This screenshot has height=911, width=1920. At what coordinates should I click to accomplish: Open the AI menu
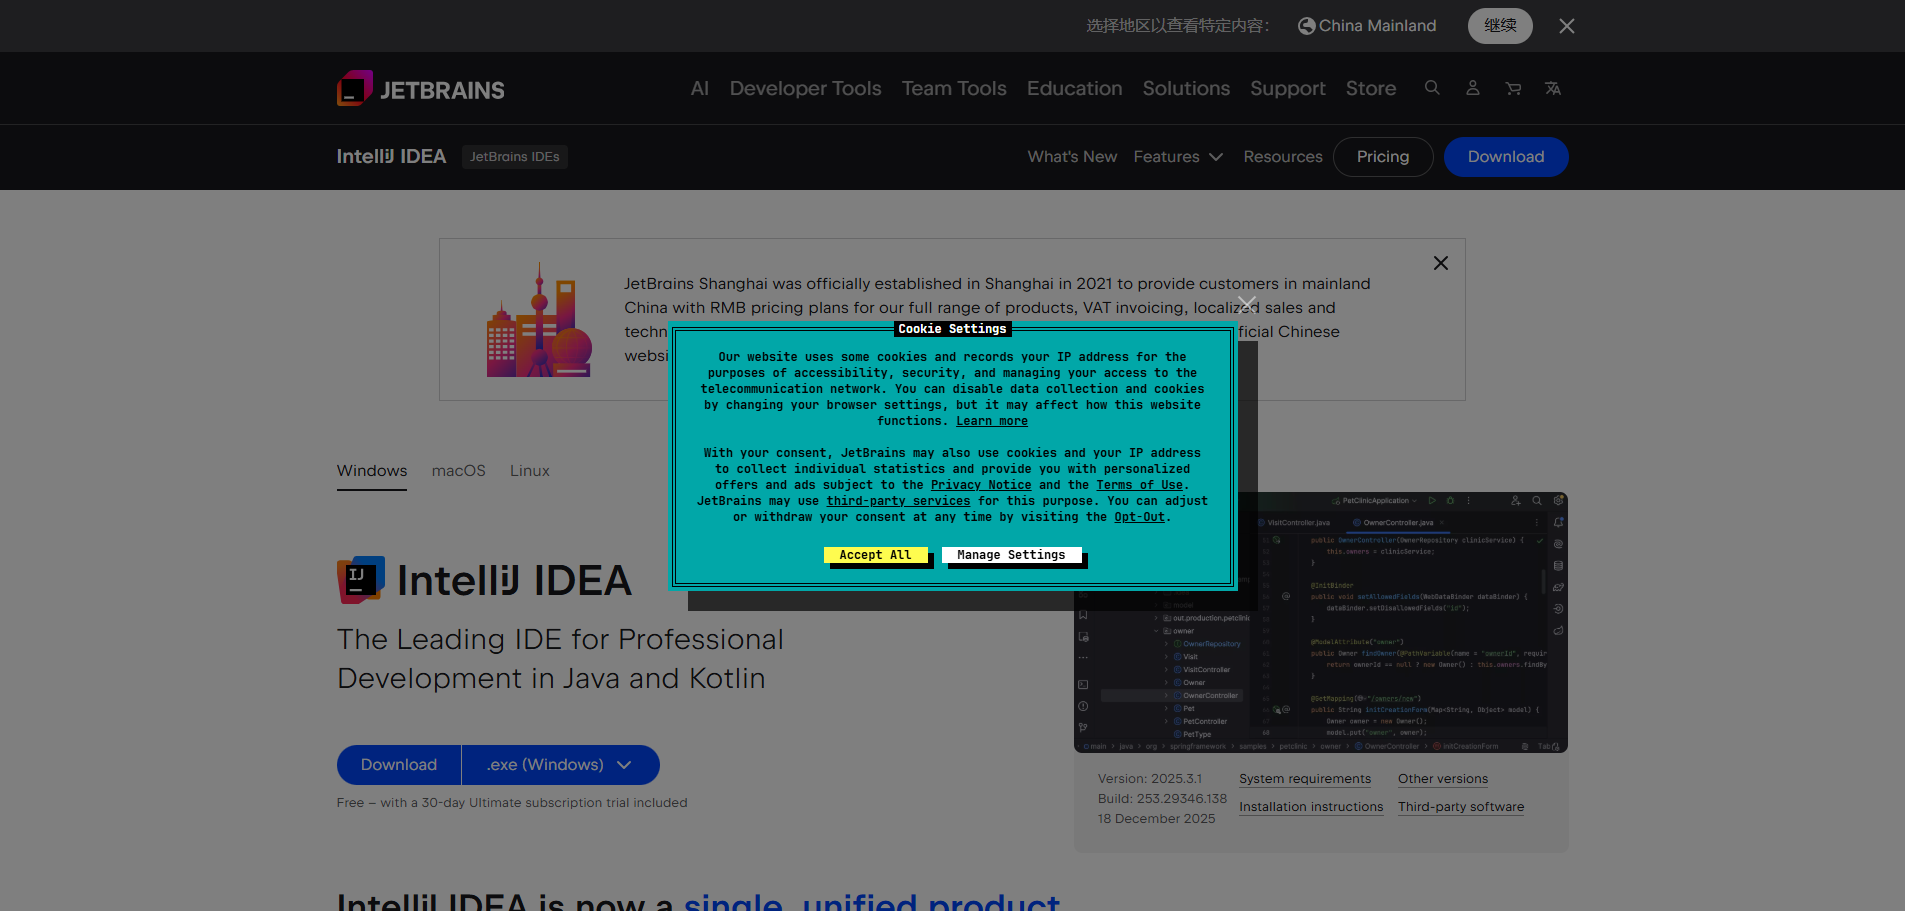(x=700, y=88)
